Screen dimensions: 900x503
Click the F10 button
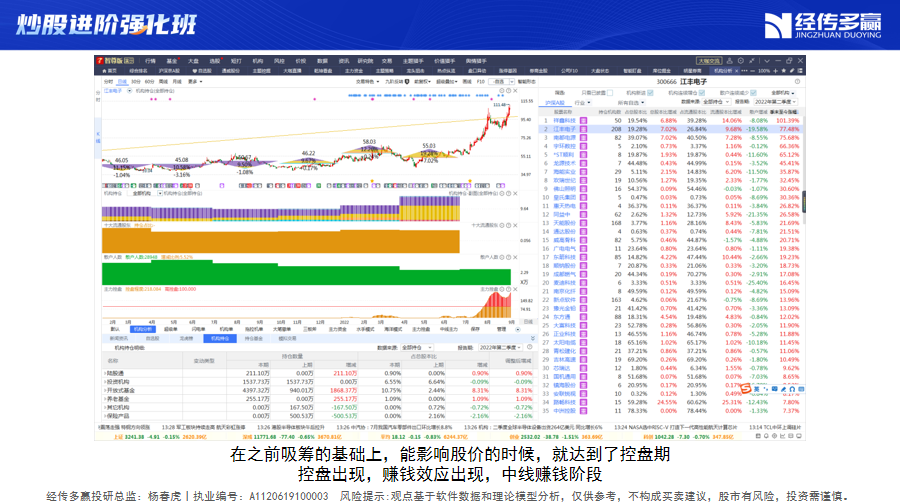tap(480, 82)
